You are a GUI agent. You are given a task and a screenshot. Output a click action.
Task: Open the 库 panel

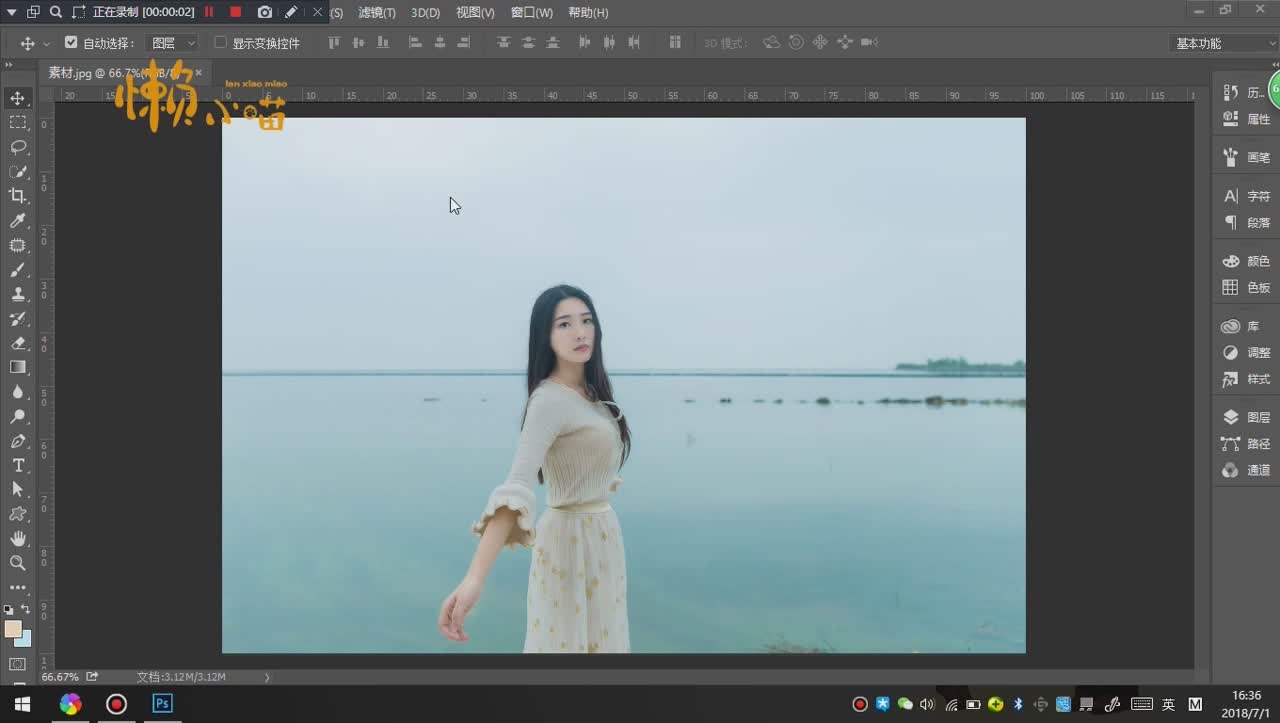pyautogui.click(x=1241, y=327)
